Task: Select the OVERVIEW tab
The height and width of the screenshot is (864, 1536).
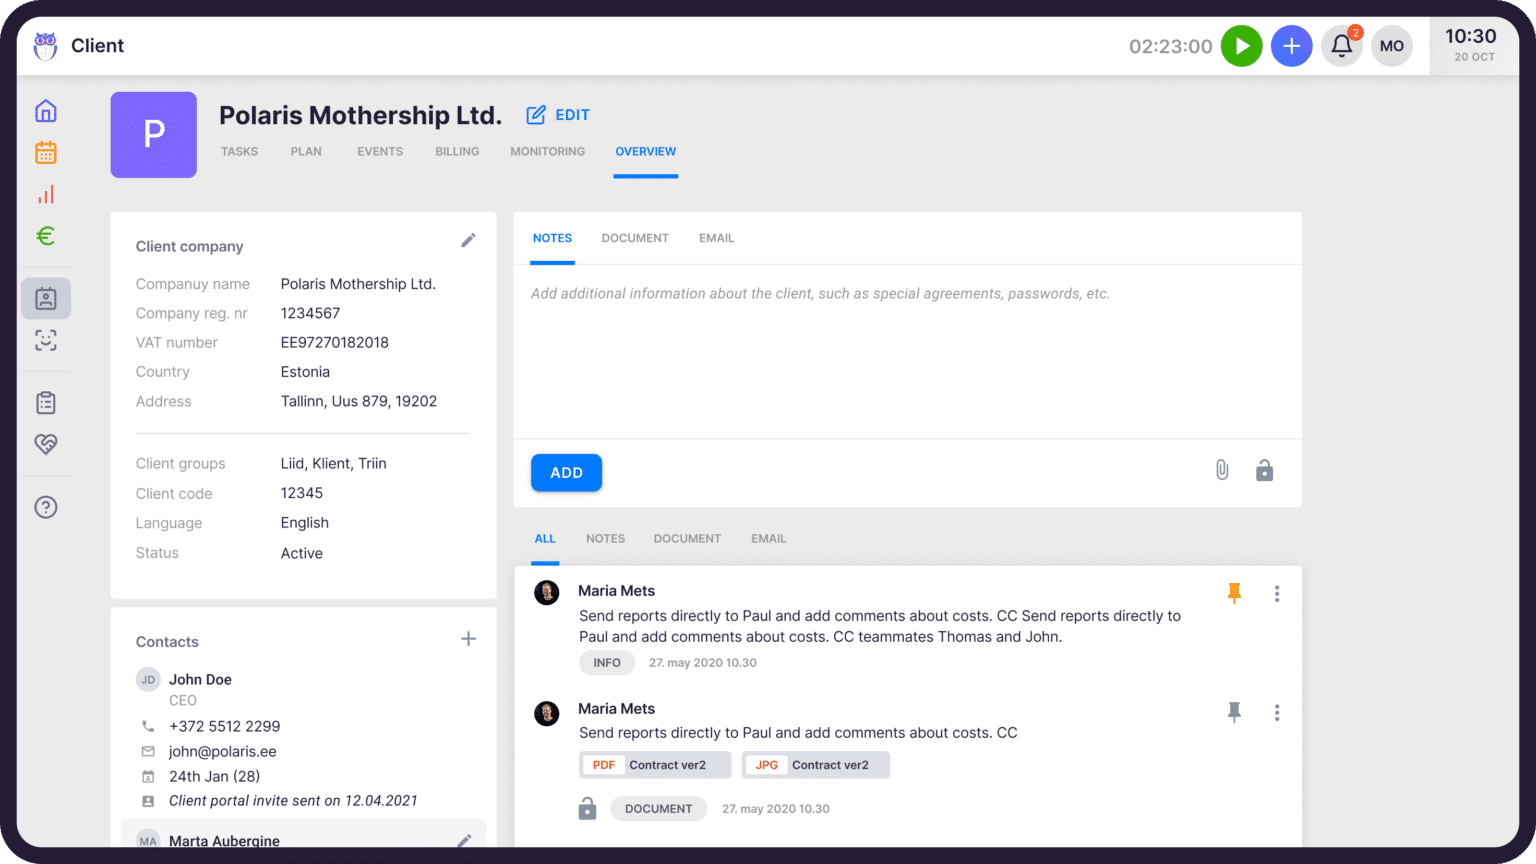Action: [645, 152]
